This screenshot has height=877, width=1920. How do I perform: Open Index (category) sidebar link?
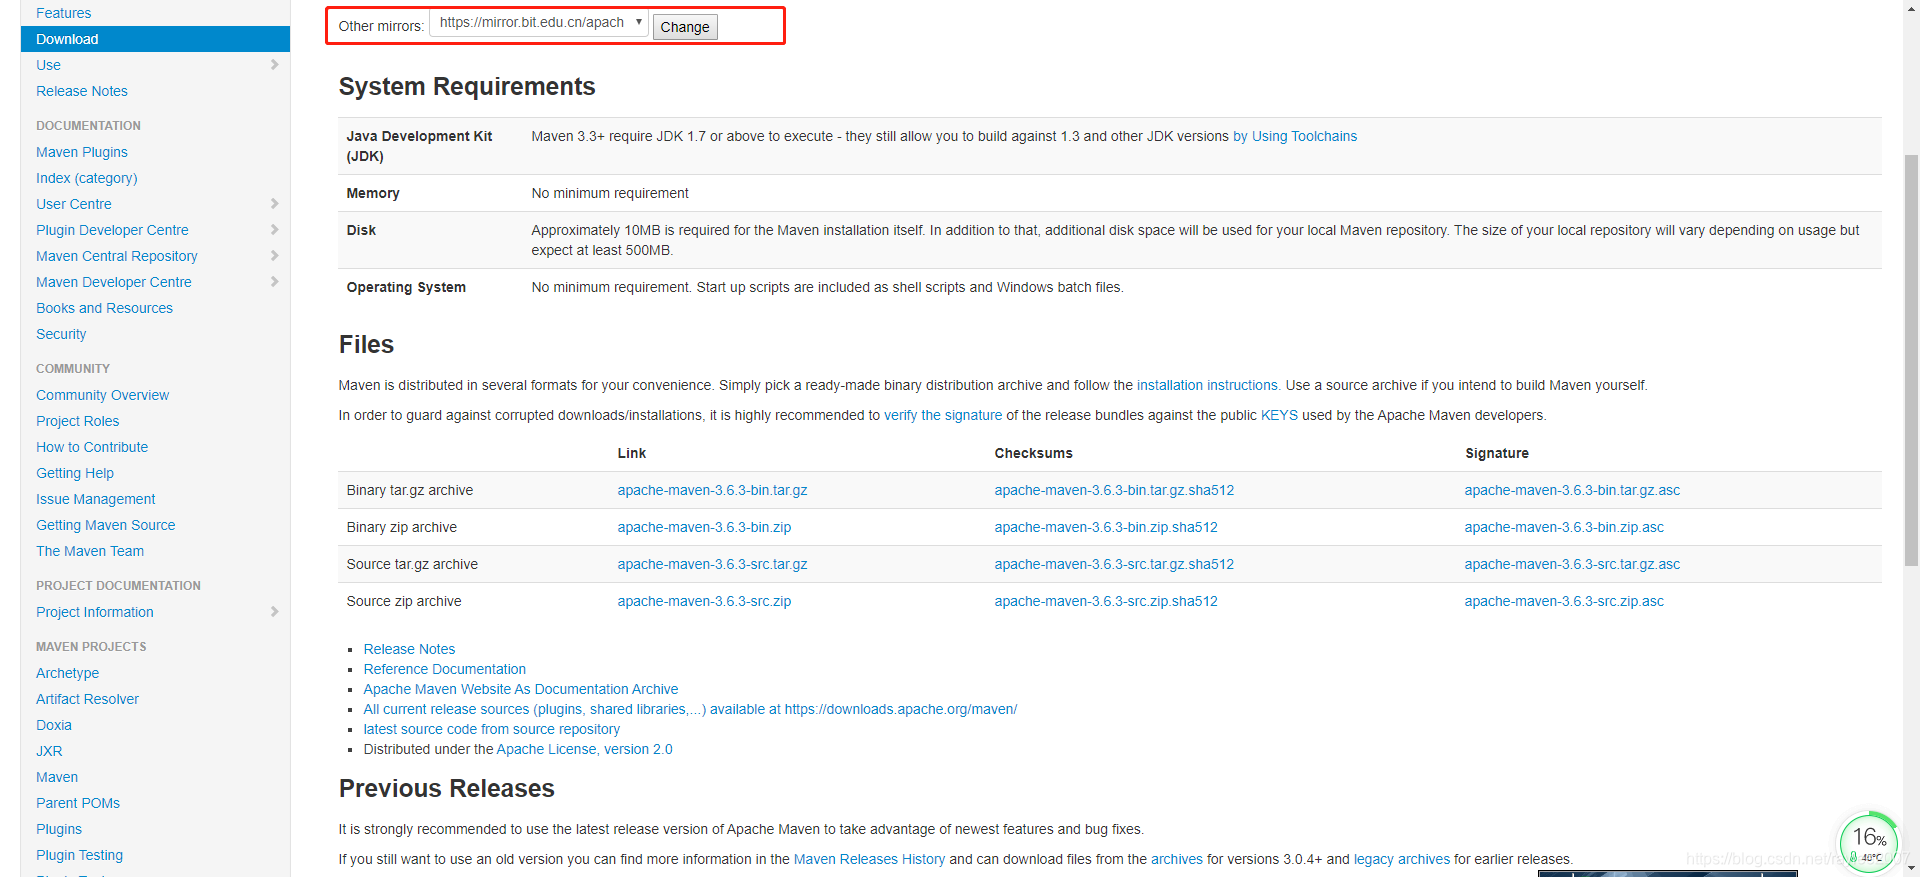click(87, 178)
